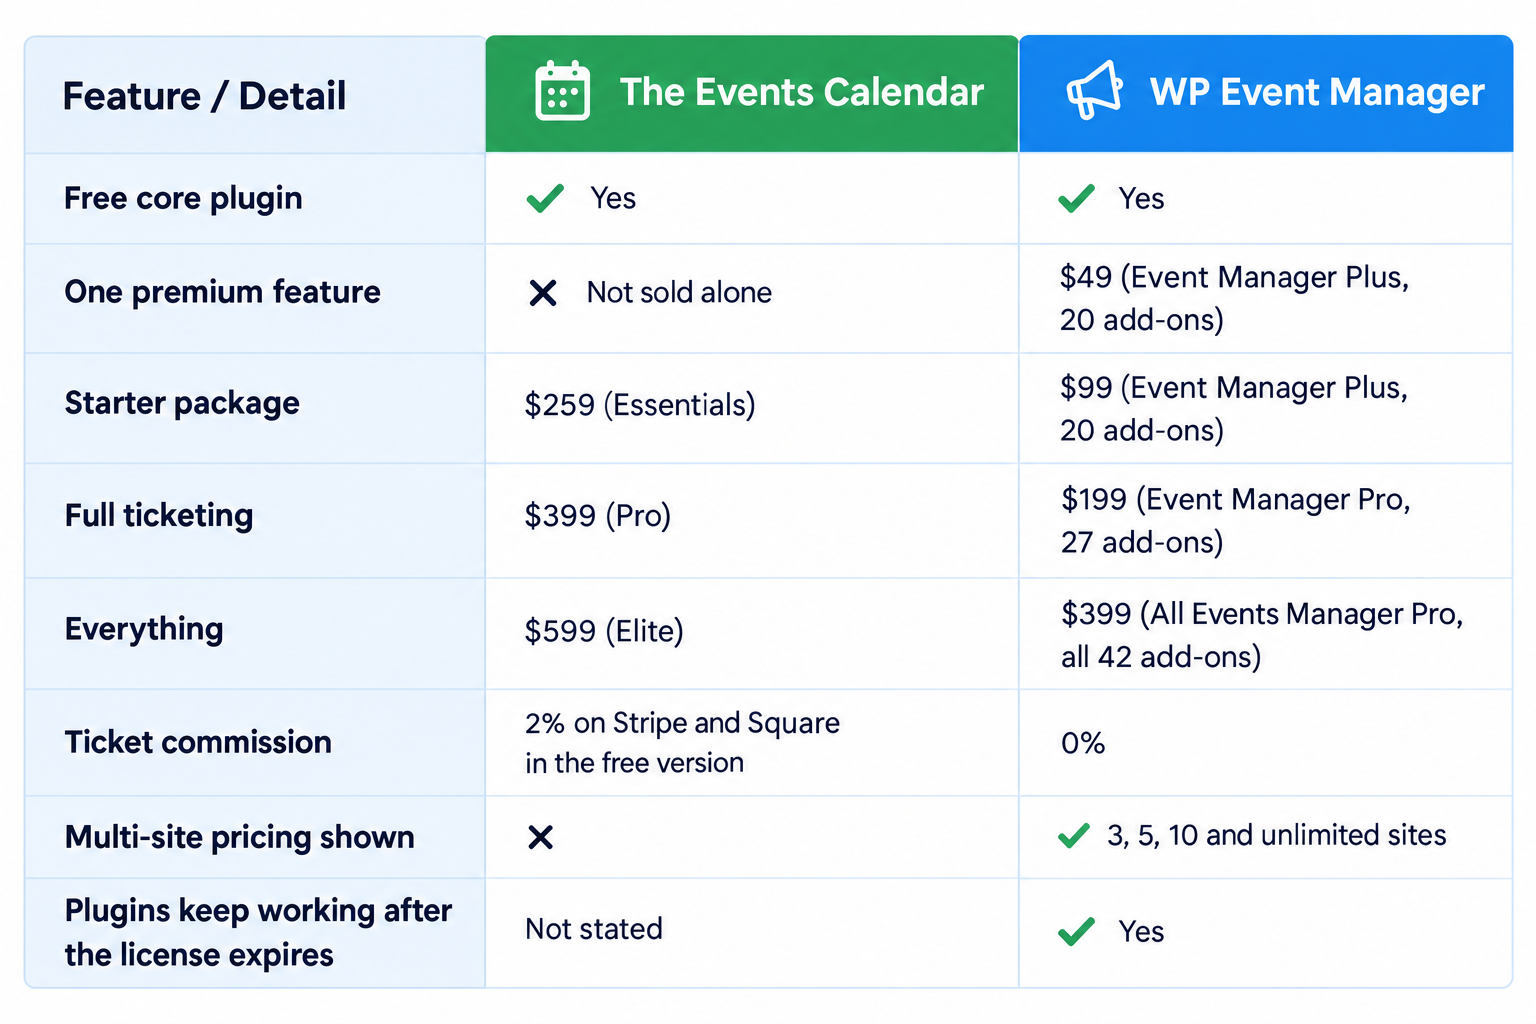The width and height of the screenshot is (1536, 1024).
Task: Click the "One premium feature" row label
Action: tap(222, 292)
